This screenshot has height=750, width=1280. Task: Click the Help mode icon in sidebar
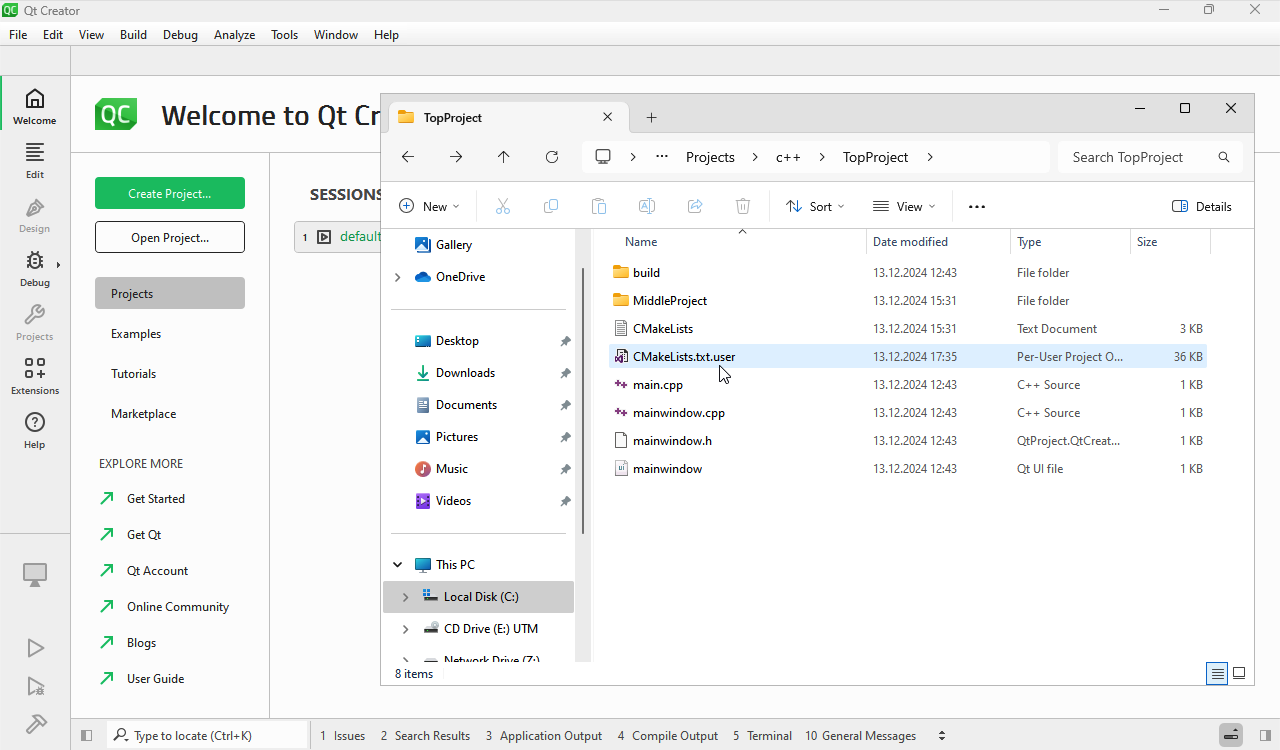point(35,430)
